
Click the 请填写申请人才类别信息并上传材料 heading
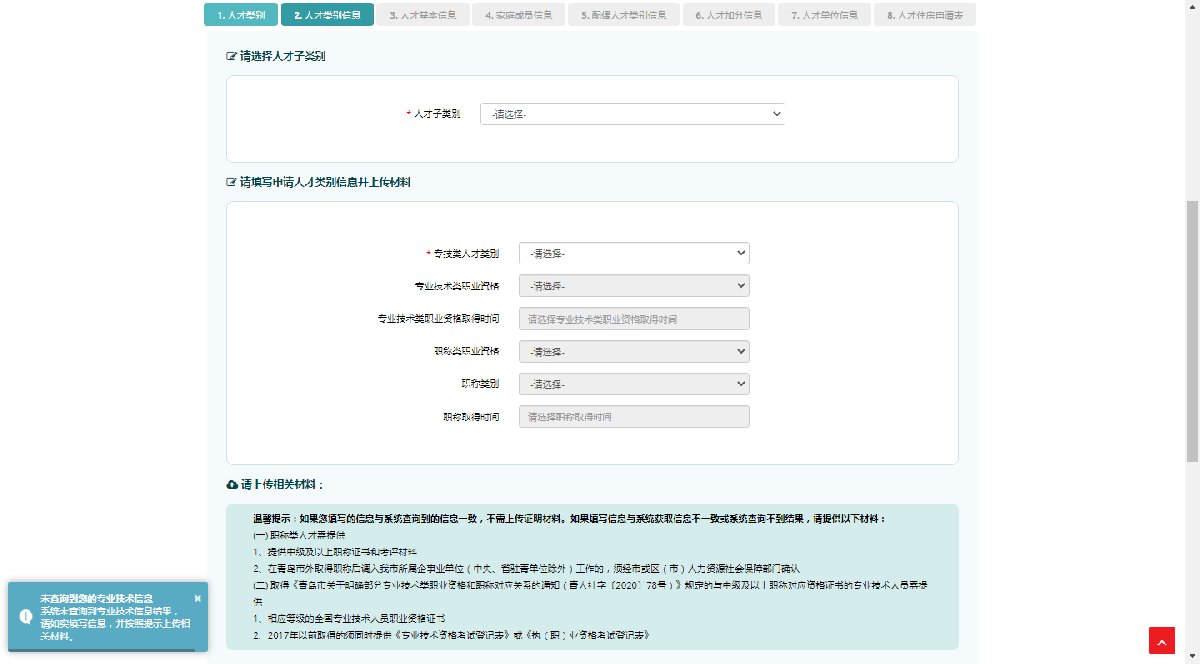[x=325, y=183]
